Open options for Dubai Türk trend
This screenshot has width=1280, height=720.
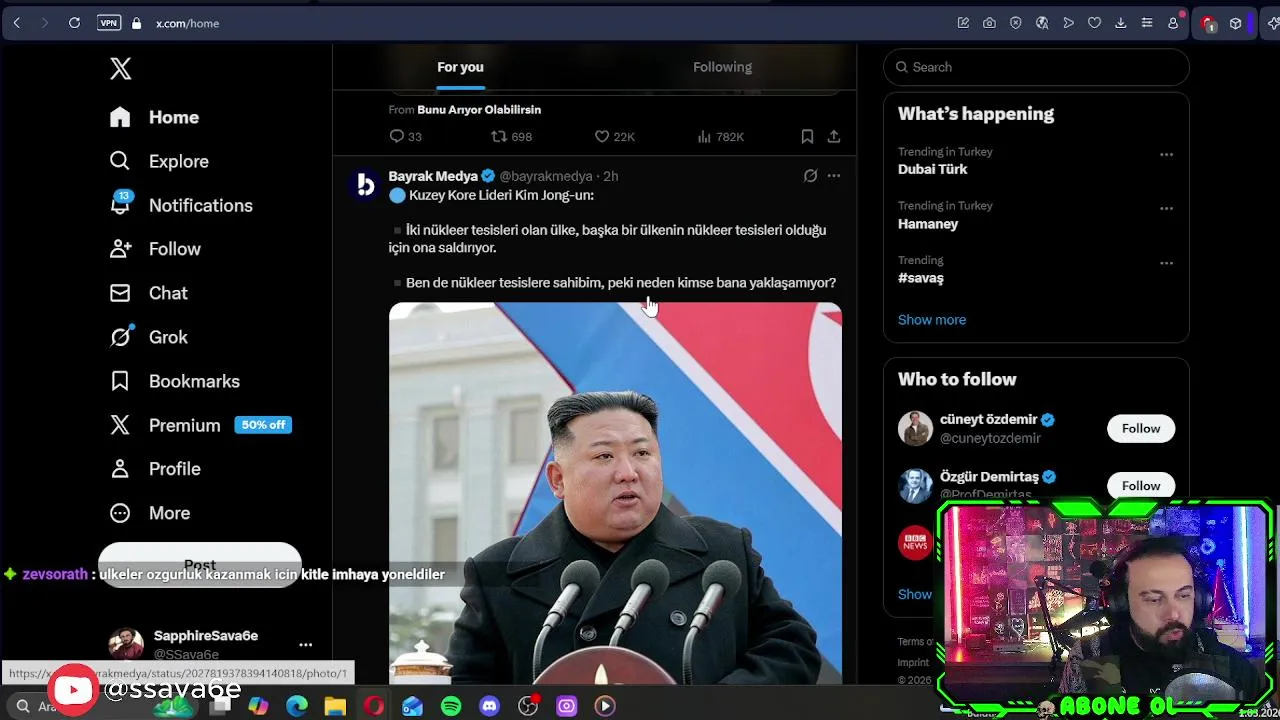coord(1166,155)
